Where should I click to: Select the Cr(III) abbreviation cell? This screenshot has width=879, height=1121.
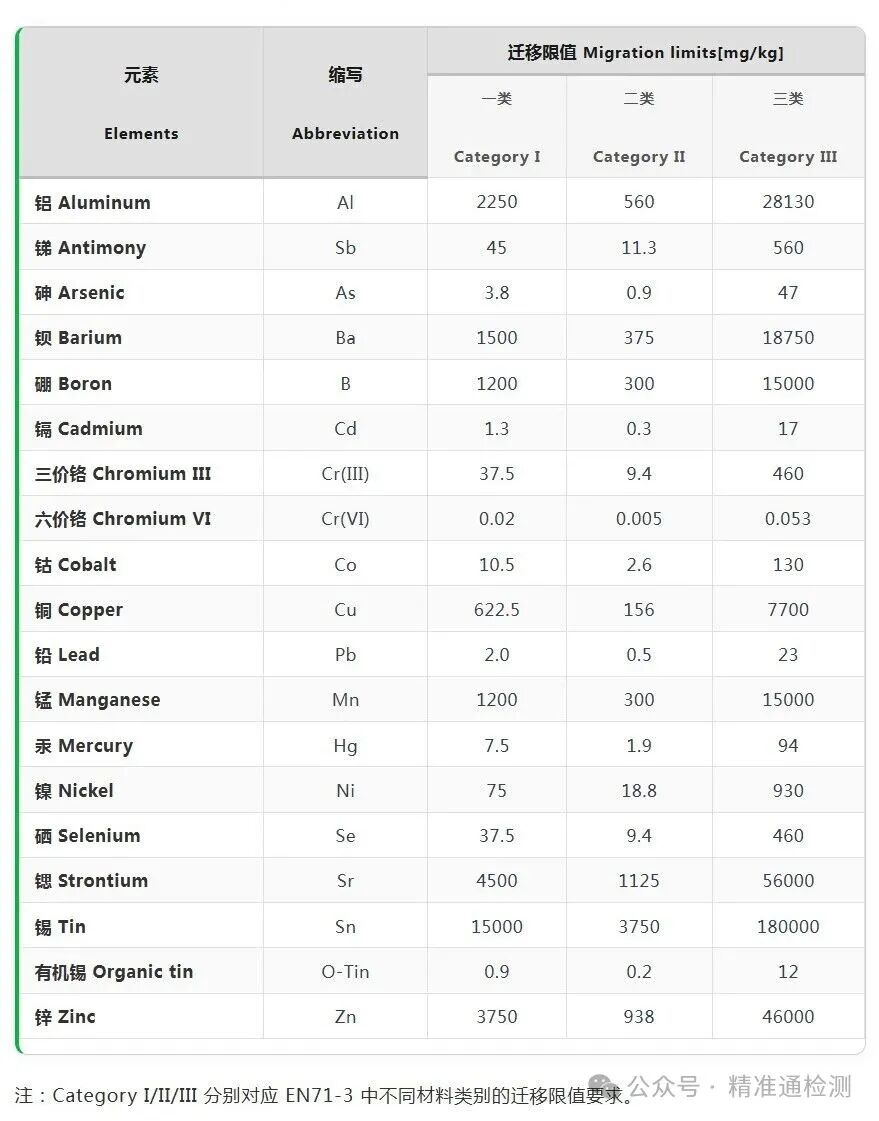pyautogui.click(x=345, y=473)
